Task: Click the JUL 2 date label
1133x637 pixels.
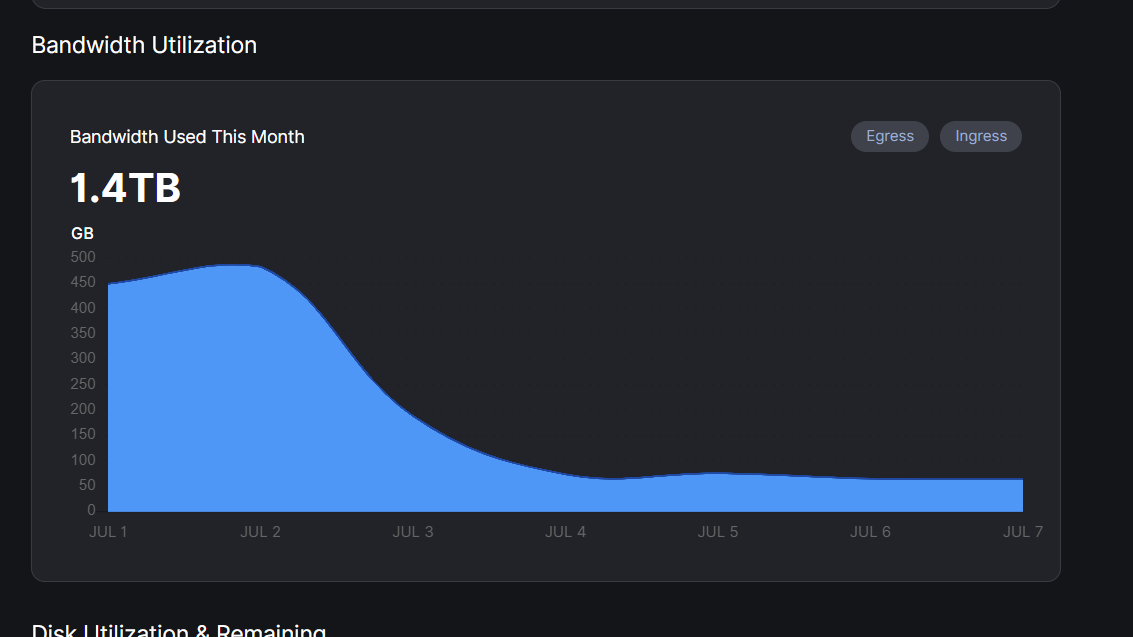Action: (x=260, y=532)
